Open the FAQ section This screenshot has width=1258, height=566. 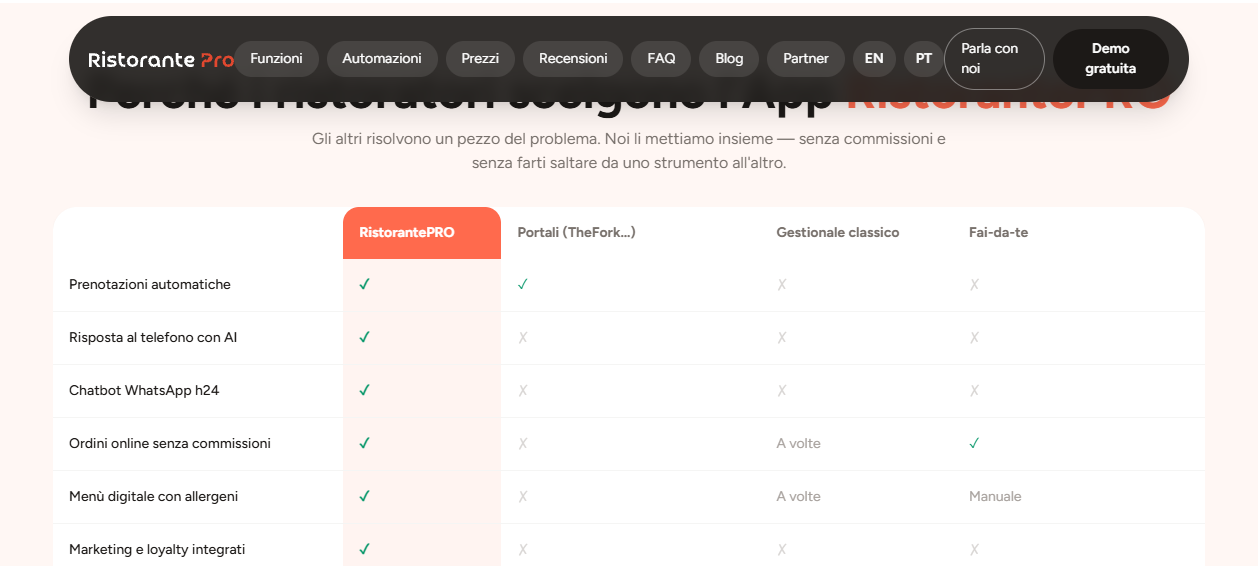[661, 59]
